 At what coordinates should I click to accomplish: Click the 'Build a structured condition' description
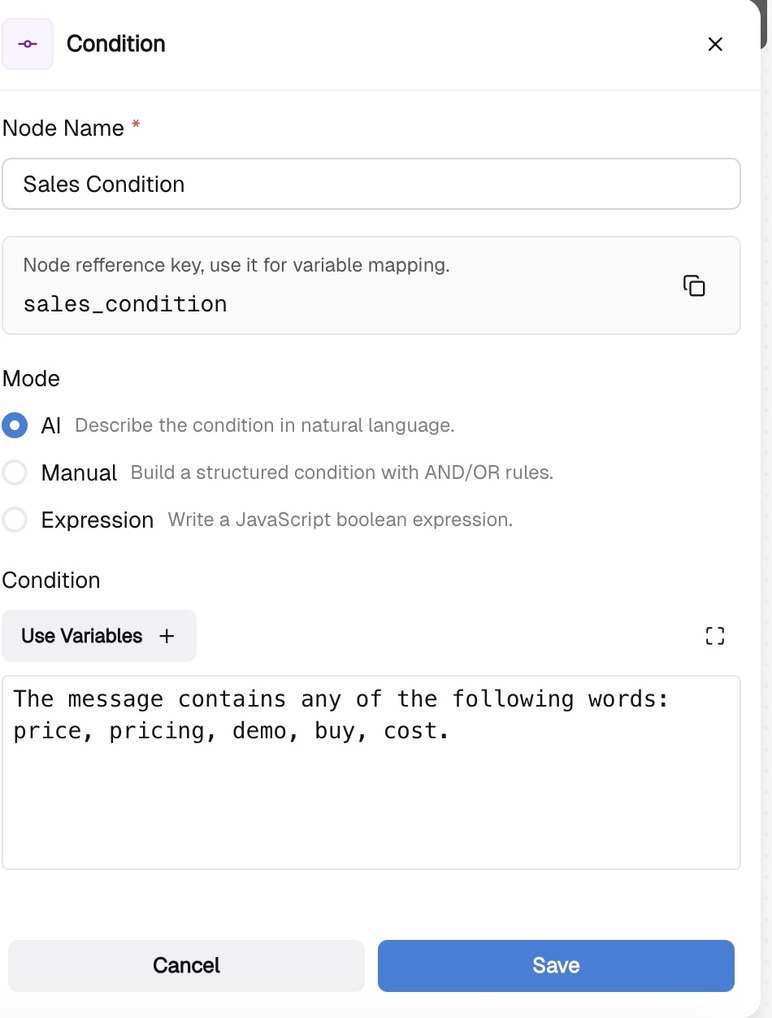[x=341, y=472]
